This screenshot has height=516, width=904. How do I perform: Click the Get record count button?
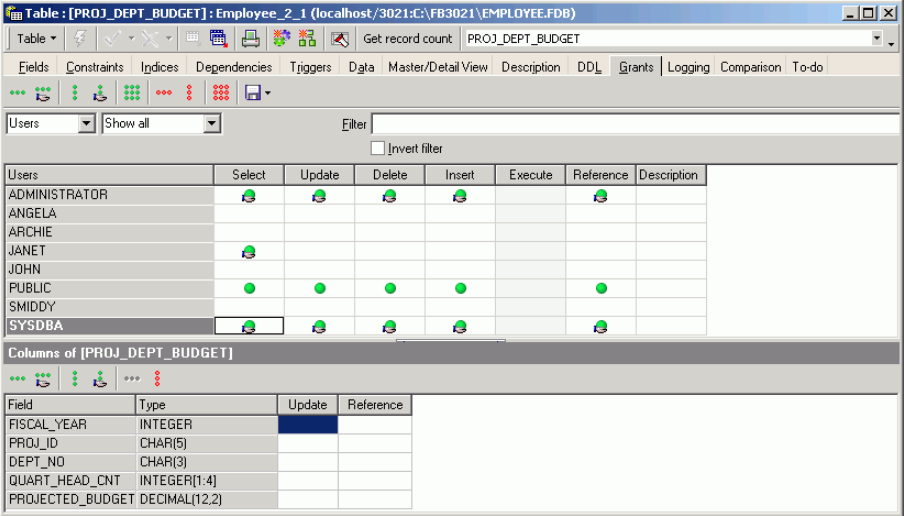pos(408,39)
